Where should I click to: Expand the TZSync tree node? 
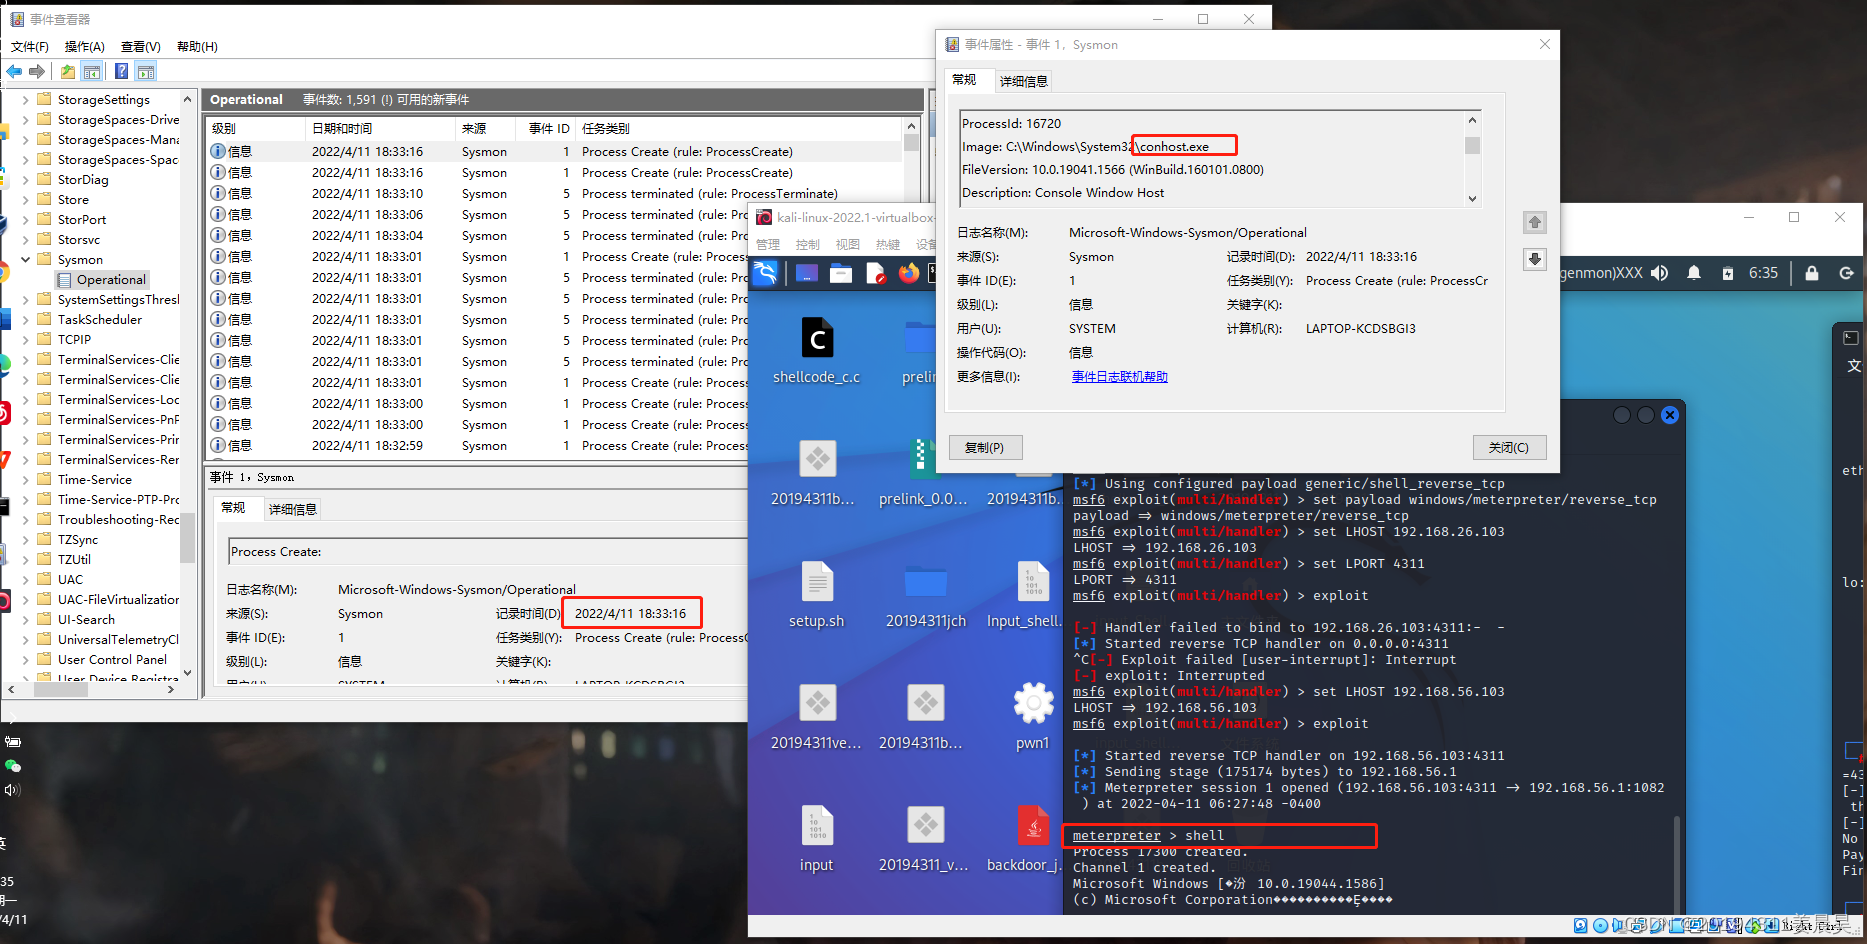tap(25, 540)
